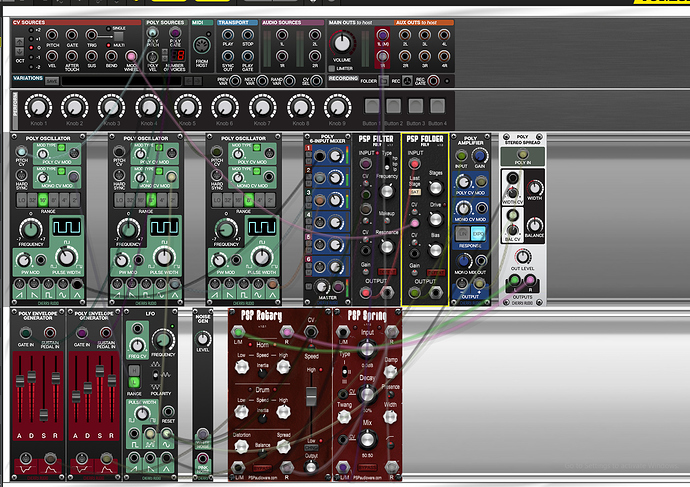690x487 pixels.
Task: Select the SINGLE trigger mode
Action: 108,29
